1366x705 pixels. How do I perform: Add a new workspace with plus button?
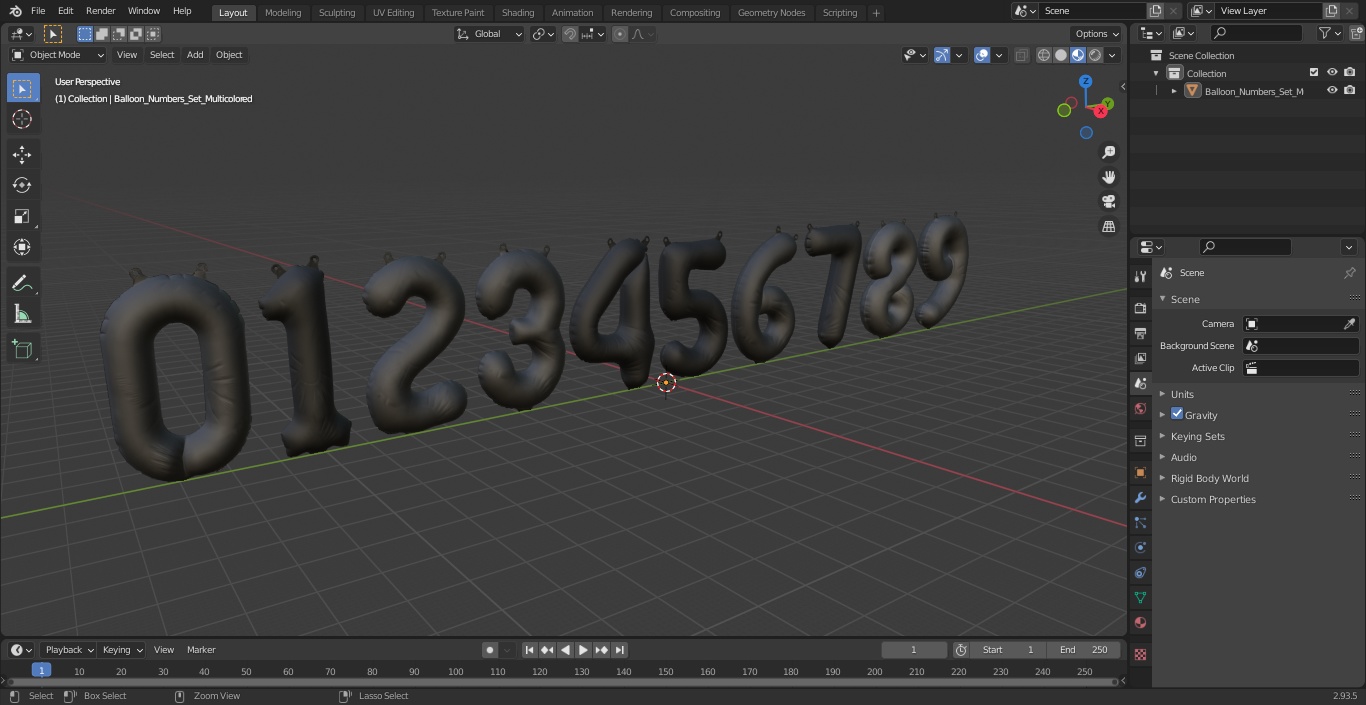pos(876,13)
